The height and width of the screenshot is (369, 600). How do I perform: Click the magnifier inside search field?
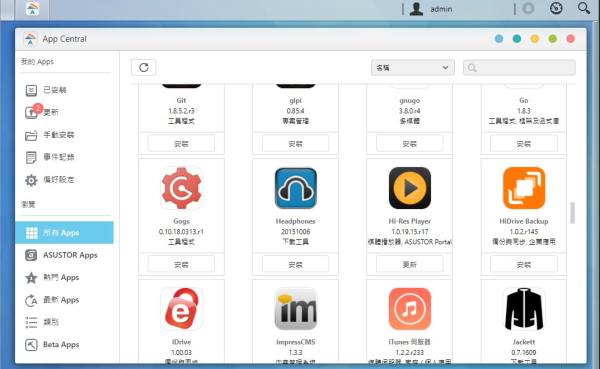tap(472, 68)
